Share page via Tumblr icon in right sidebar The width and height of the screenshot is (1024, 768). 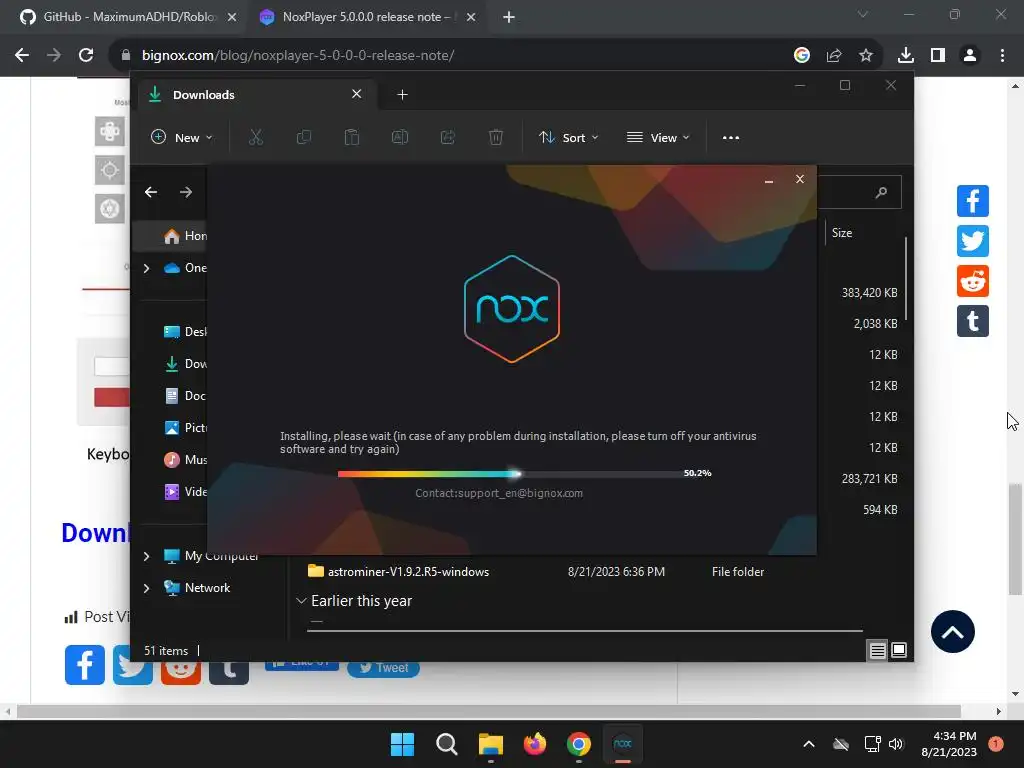972,321
